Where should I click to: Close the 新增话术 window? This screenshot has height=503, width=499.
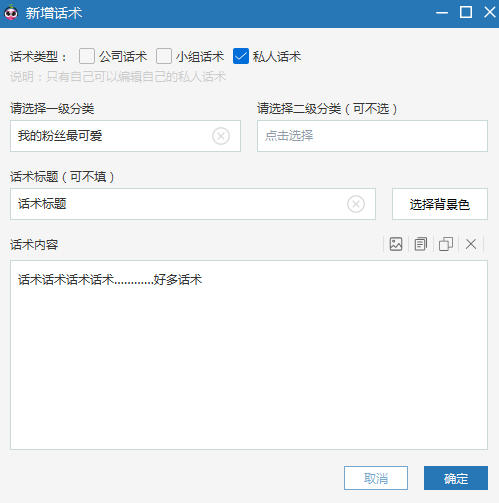click(489, 12)
